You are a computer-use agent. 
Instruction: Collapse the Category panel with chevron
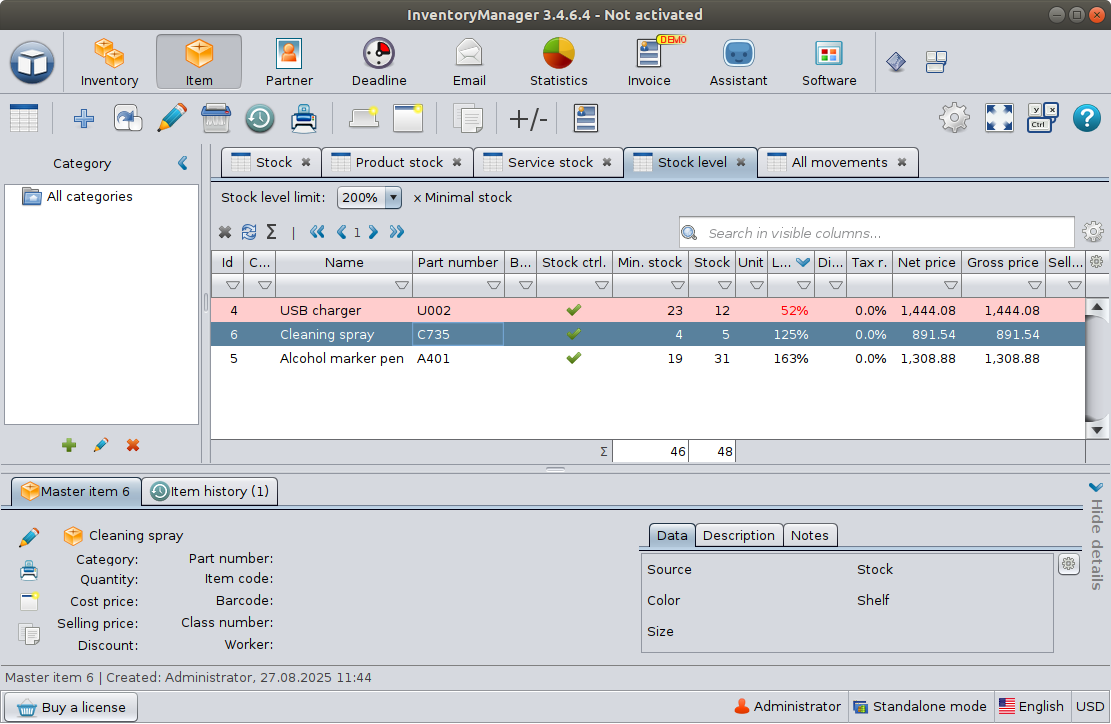183,164
